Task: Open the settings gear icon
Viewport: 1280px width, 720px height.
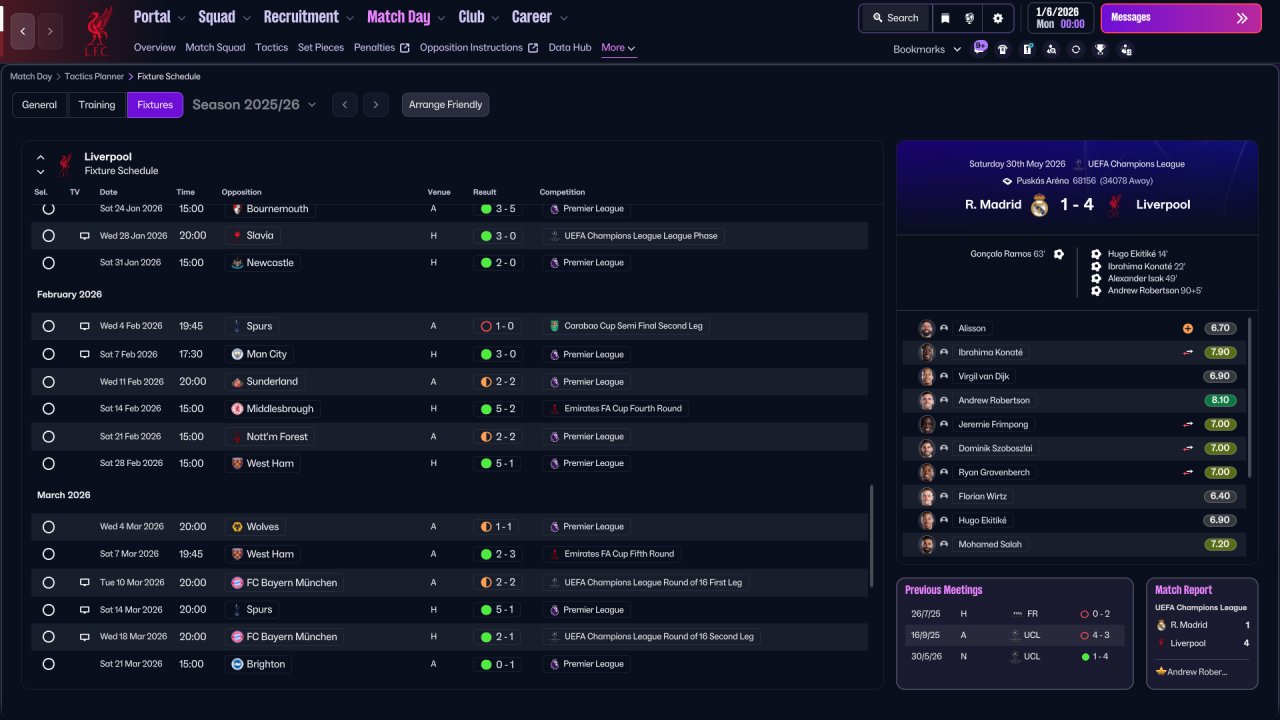Action: [x=997, y=18]
